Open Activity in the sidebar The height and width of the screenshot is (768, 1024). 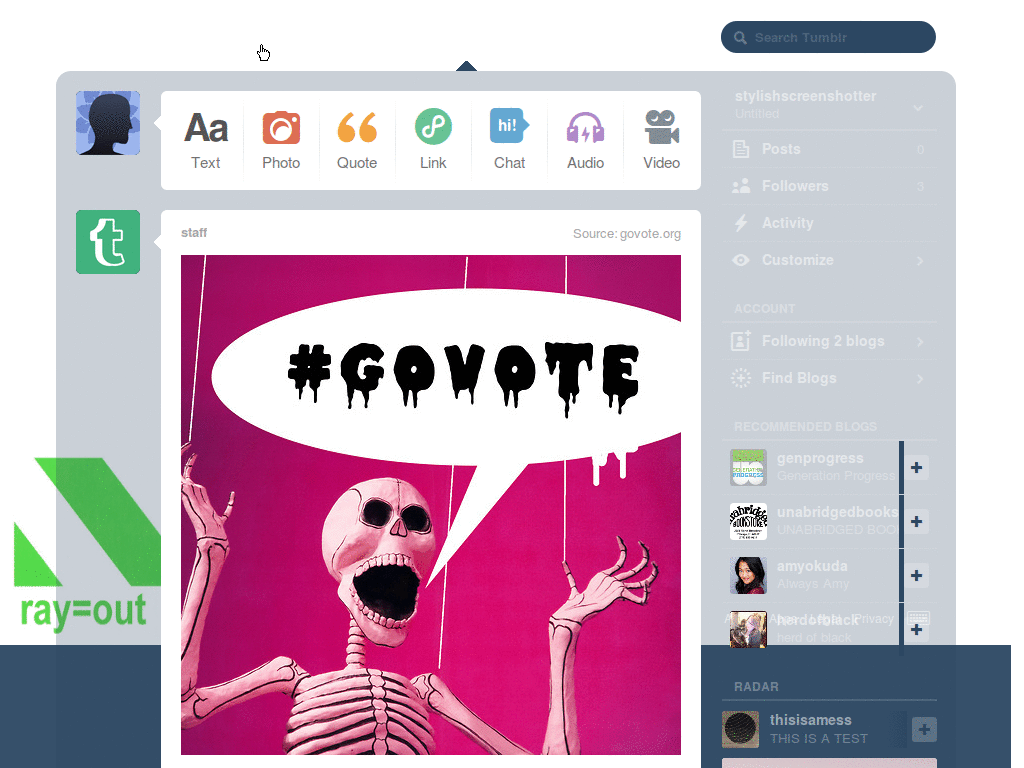coord(829,223)
